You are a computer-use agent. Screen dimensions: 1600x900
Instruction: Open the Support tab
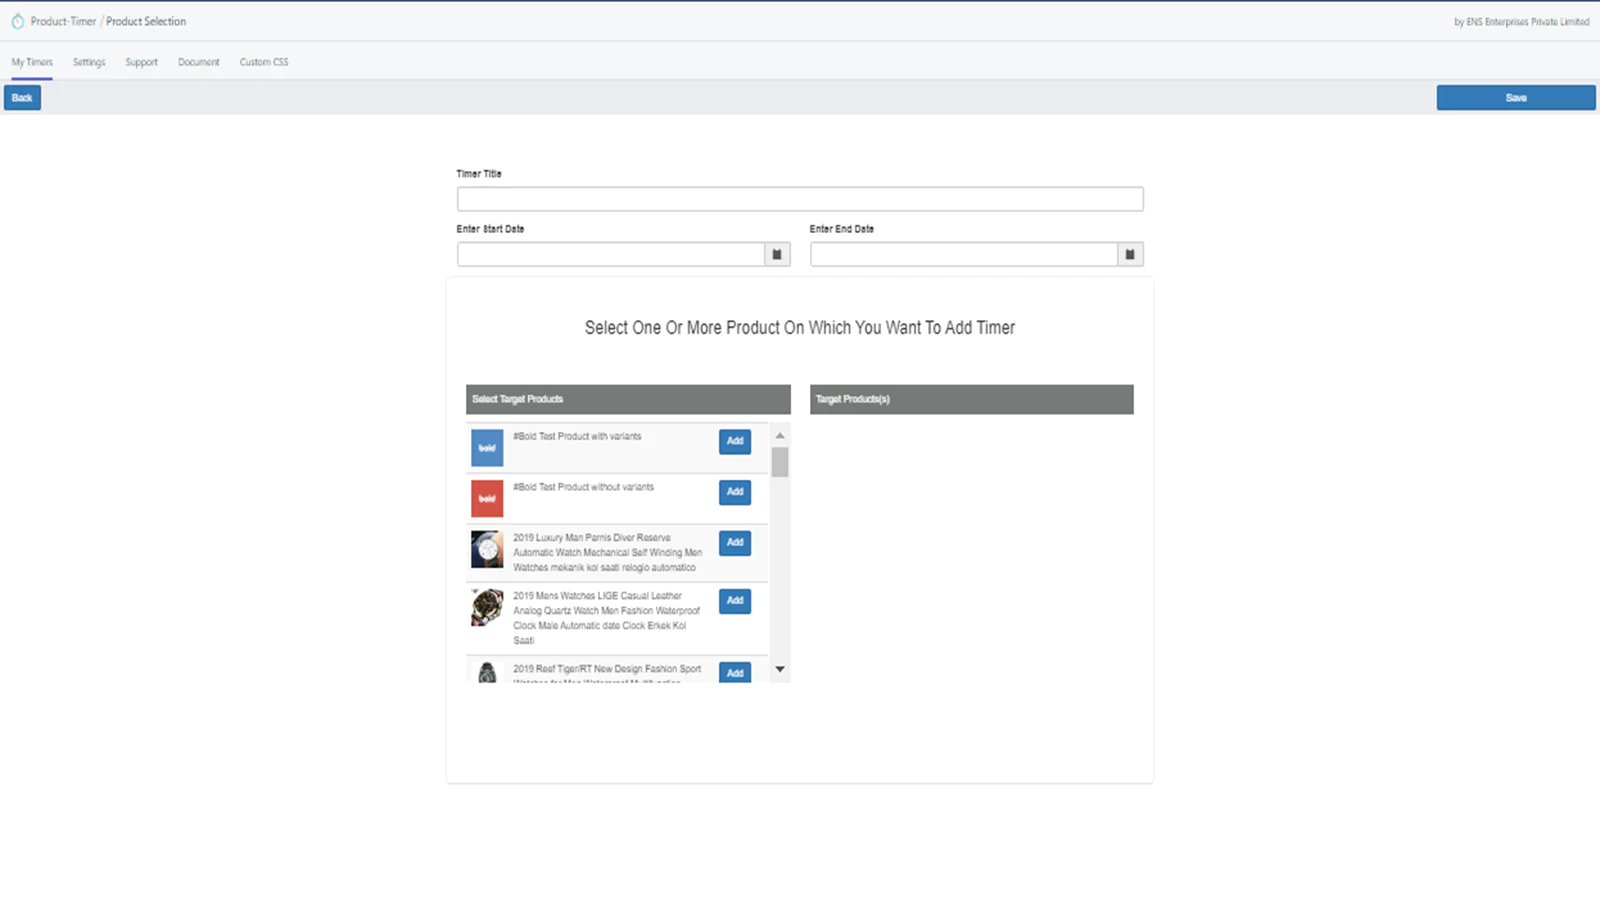(x=141, y=62)
